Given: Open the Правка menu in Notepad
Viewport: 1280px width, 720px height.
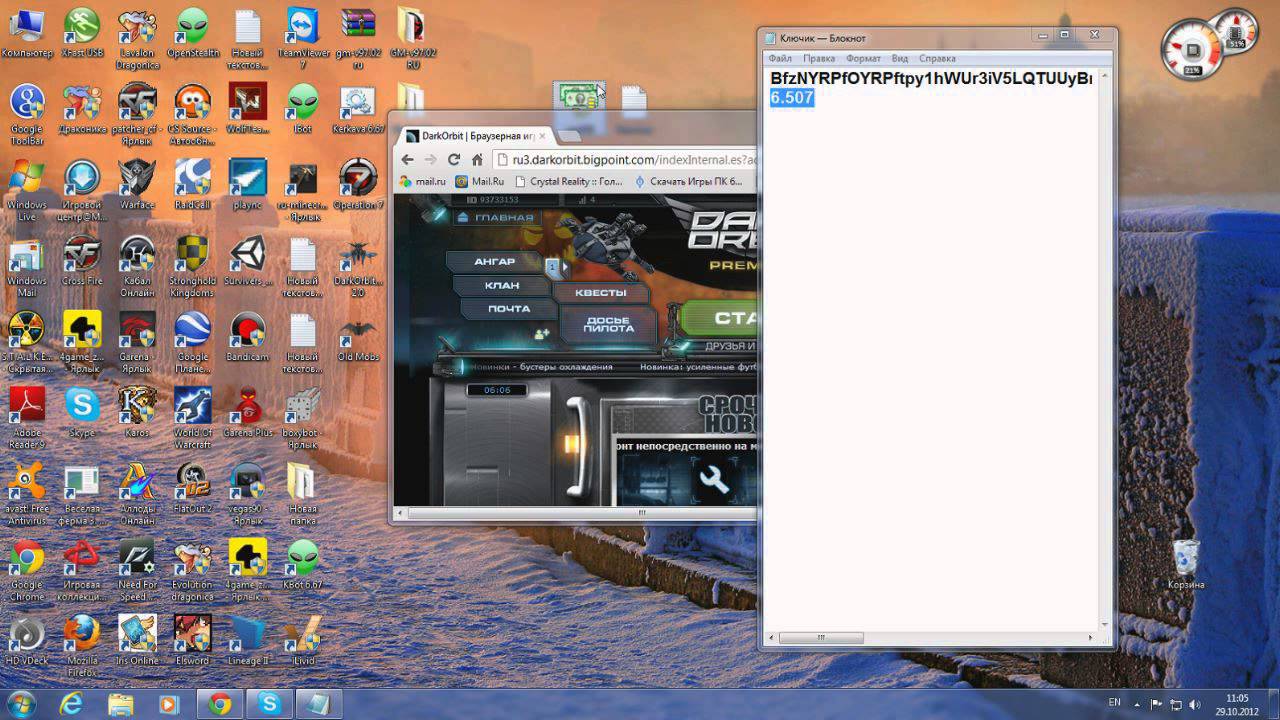Looking at the screenshot, I should click(819, 59).
